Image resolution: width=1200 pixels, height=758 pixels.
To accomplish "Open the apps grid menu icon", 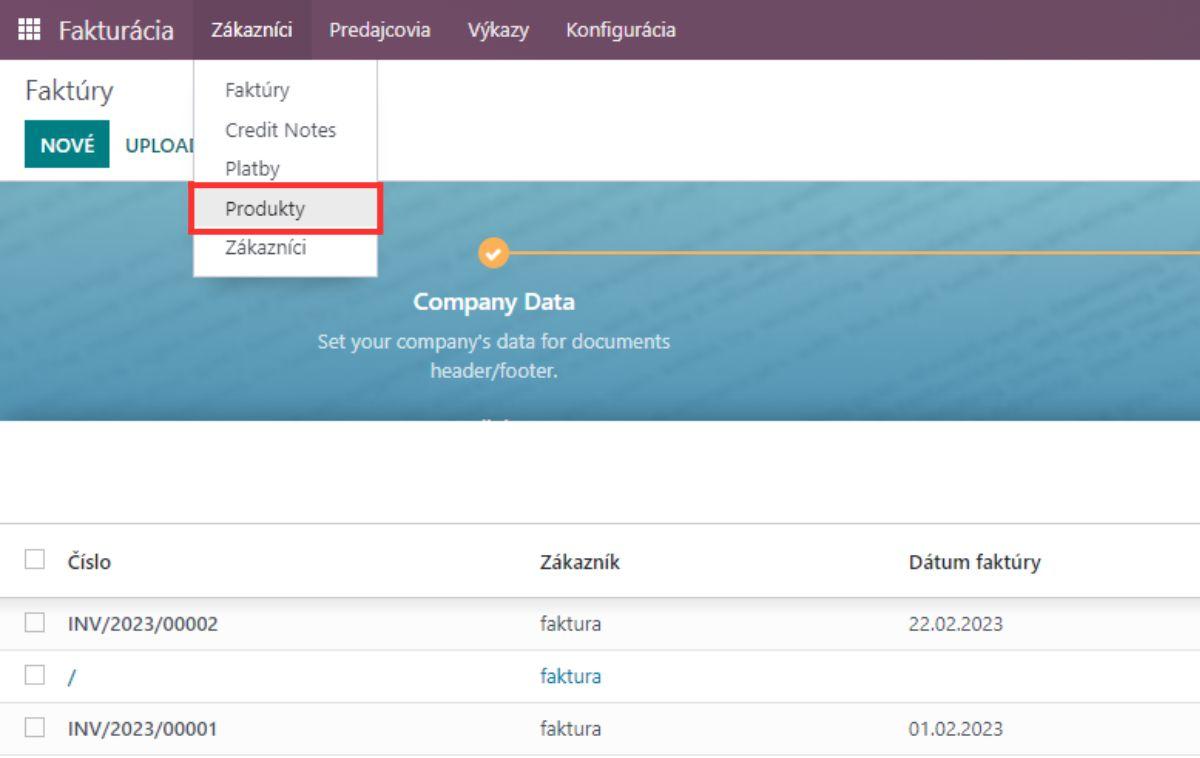I will pyautogui.click(x=29, y=30).
